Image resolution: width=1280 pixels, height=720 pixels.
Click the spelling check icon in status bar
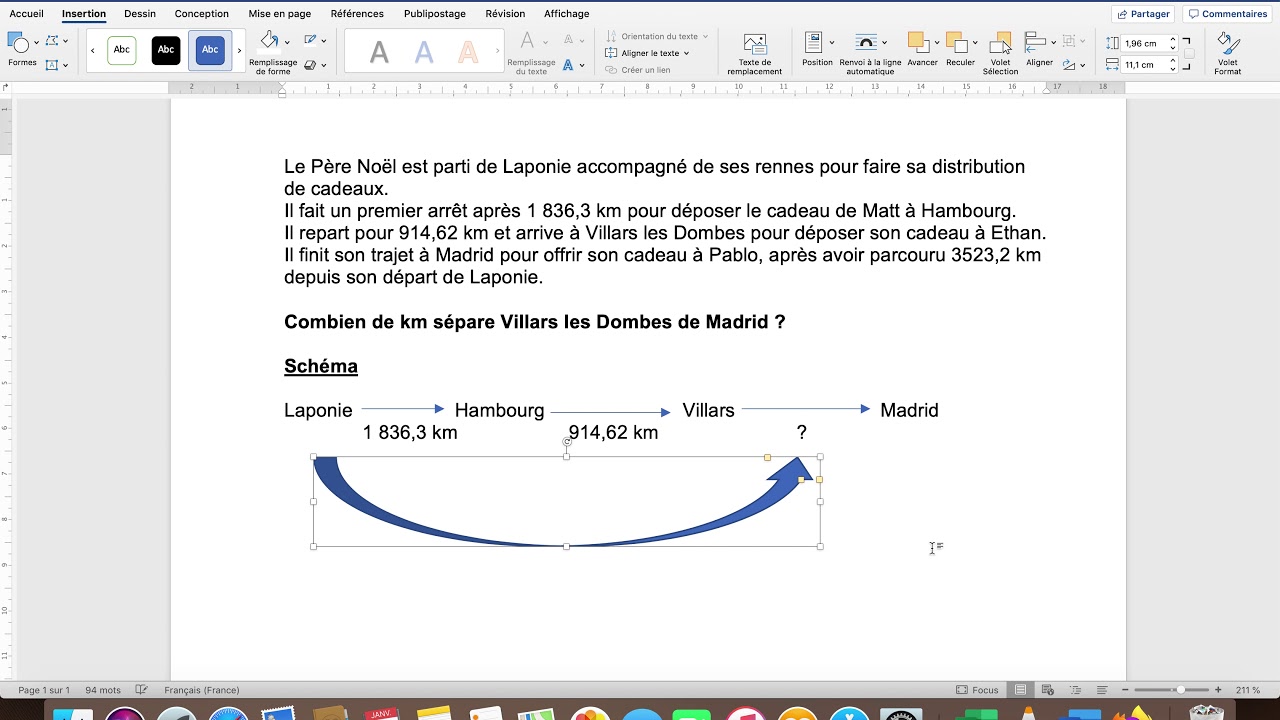pyautogui.click(x=142, y=690)
